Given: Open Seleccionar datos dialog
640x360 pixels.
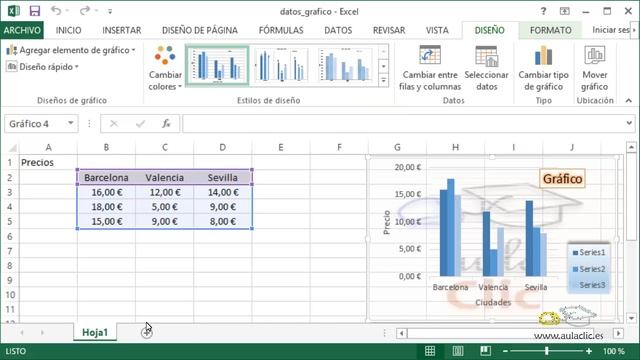Looking at the screenshot, I should point(487,68).
